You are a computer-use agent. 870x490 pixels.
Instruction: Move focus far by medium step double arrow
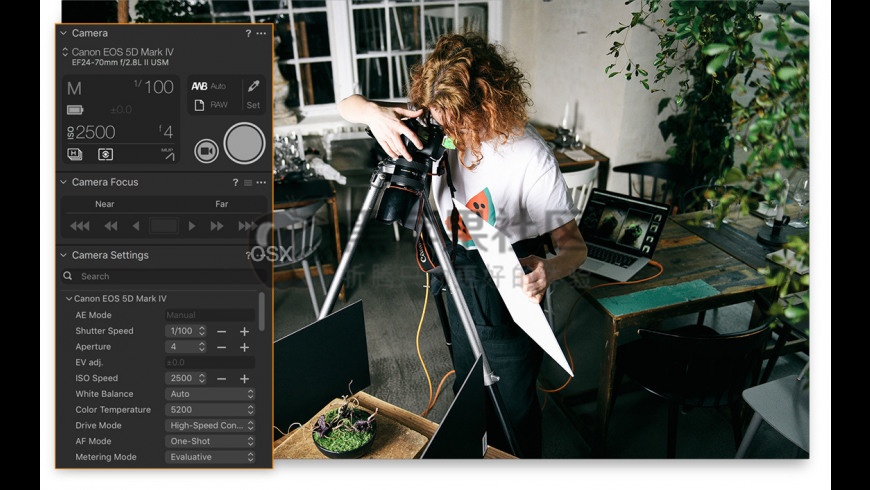coord(217,226)
